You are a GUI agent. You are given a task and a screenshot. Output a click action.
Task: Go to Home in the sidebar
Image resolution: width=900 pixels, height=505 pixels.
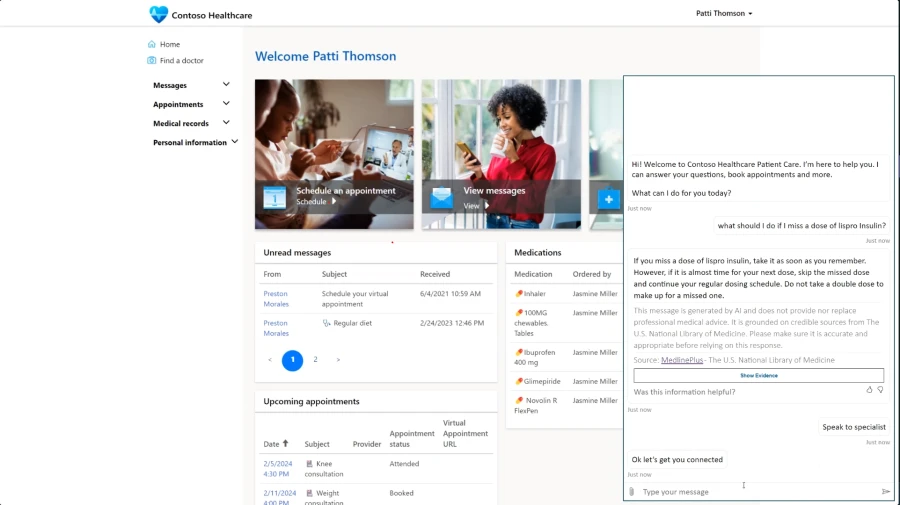pyautogui.click(x=169, y=44)
